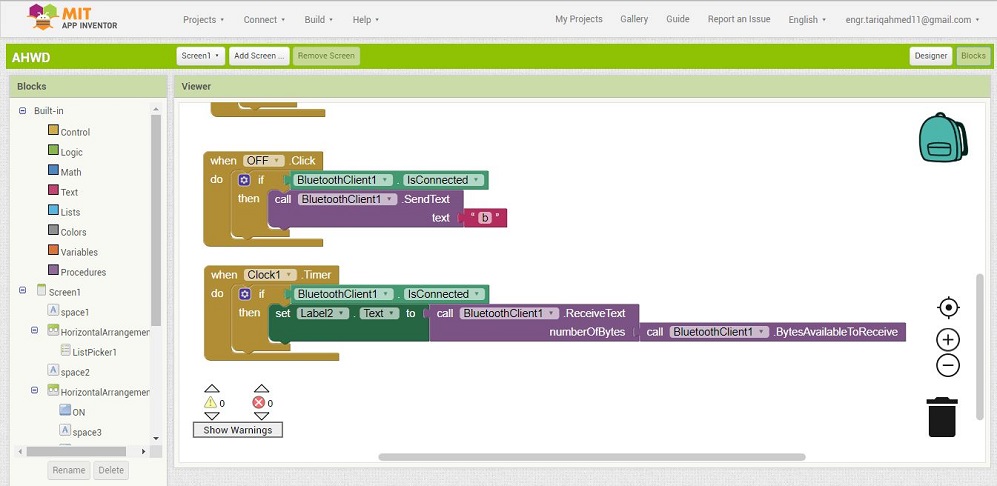Go to next error with down arrow
Screen dimensions: 997x486
click(261, 416)
